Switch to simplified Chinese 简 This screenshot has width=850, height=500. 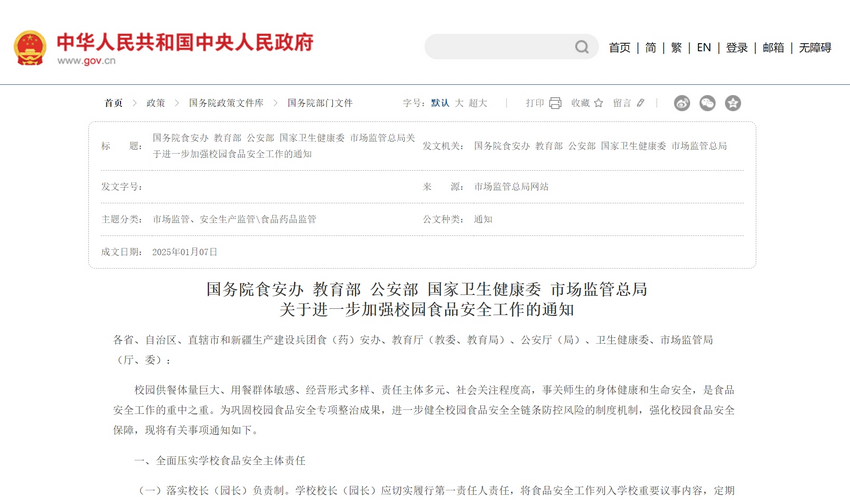click(651, 48)
